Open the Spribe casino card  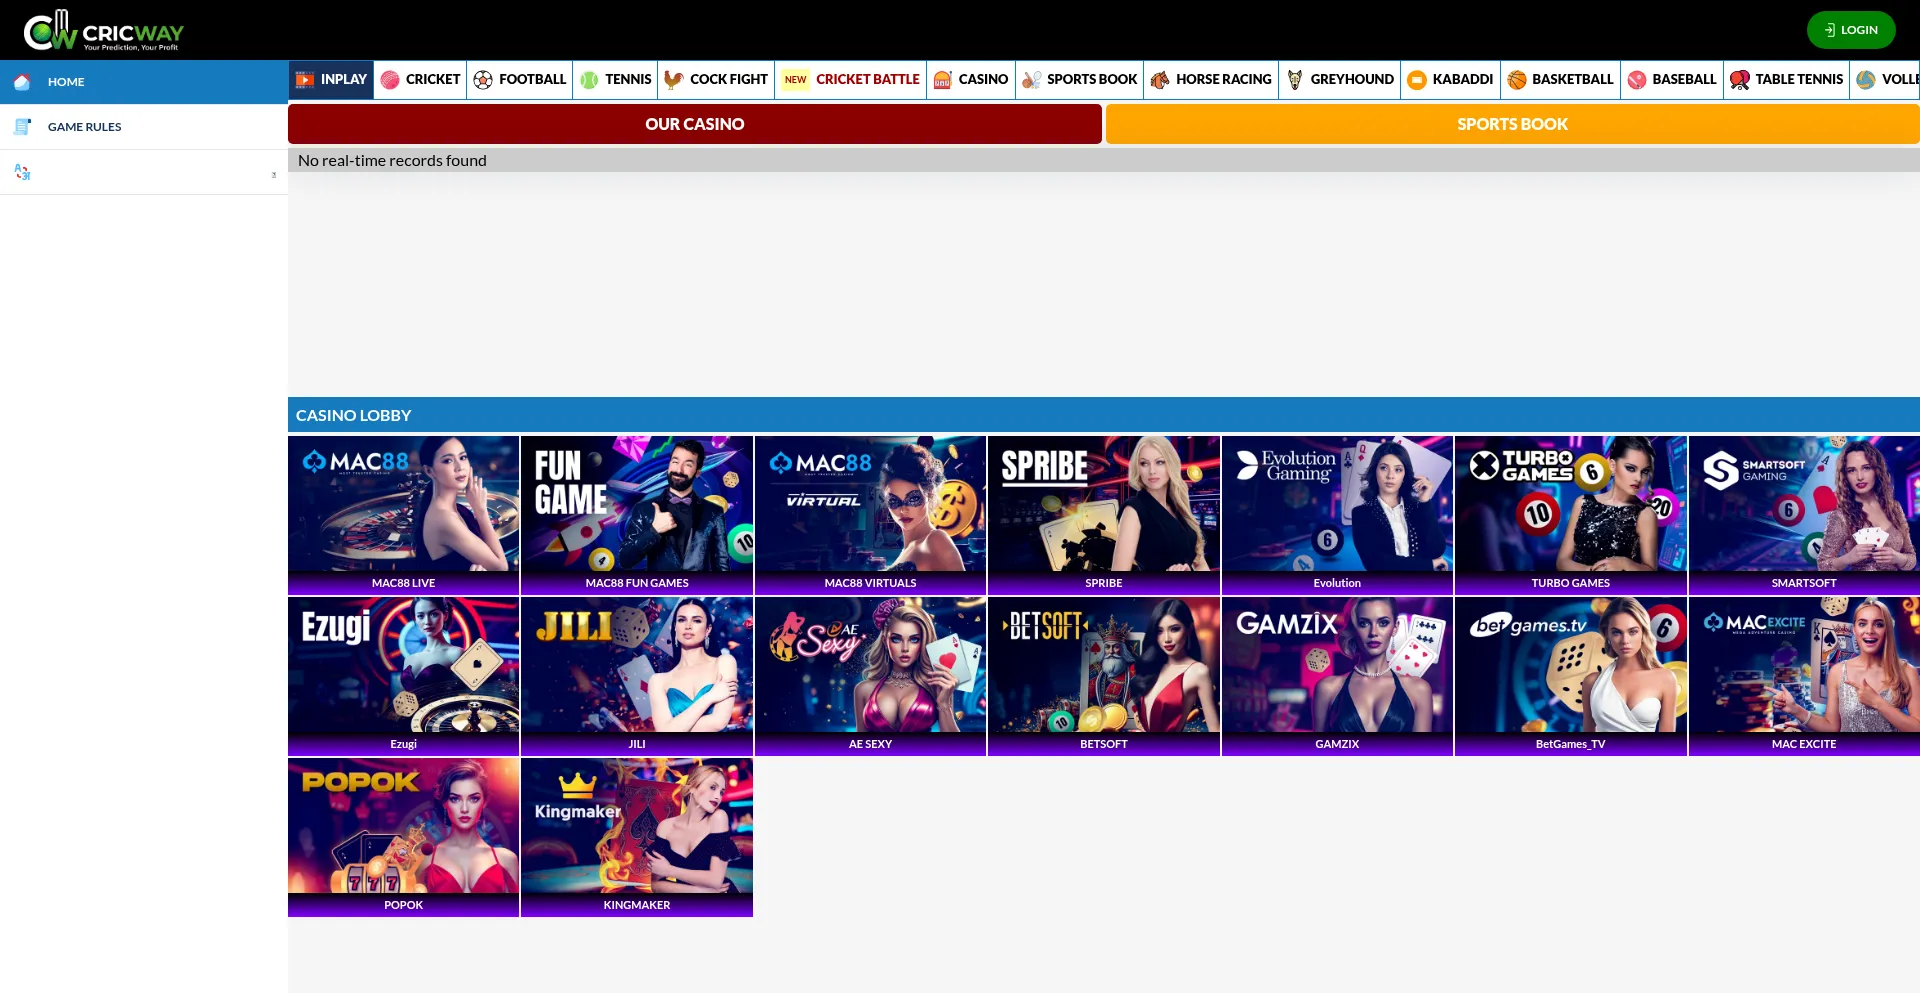click(x=1104, y=515)
